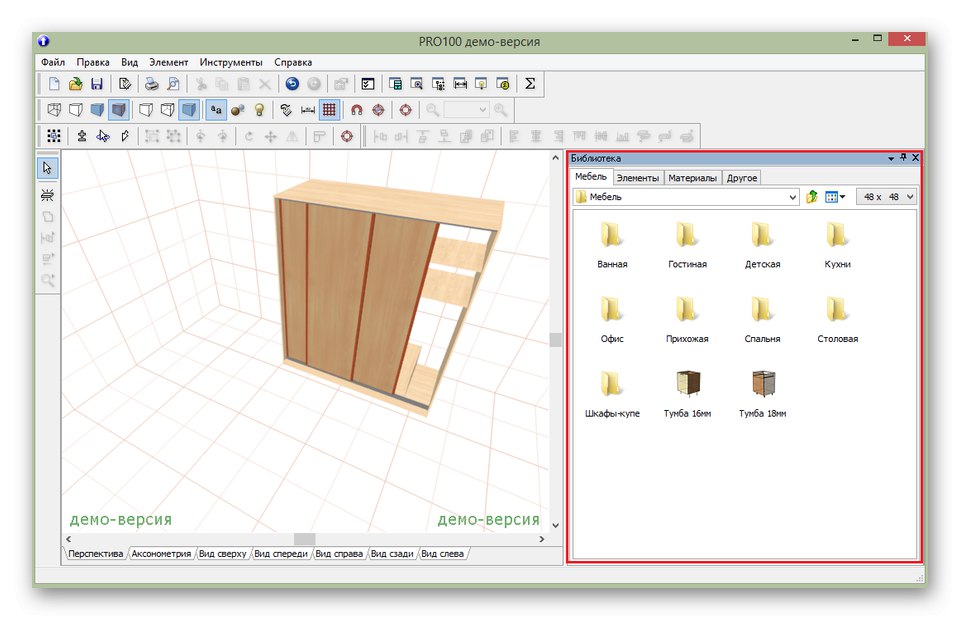Screen dimensions: 960x620
Task: Open the Инструменты menu
Action: click(231, 62)
